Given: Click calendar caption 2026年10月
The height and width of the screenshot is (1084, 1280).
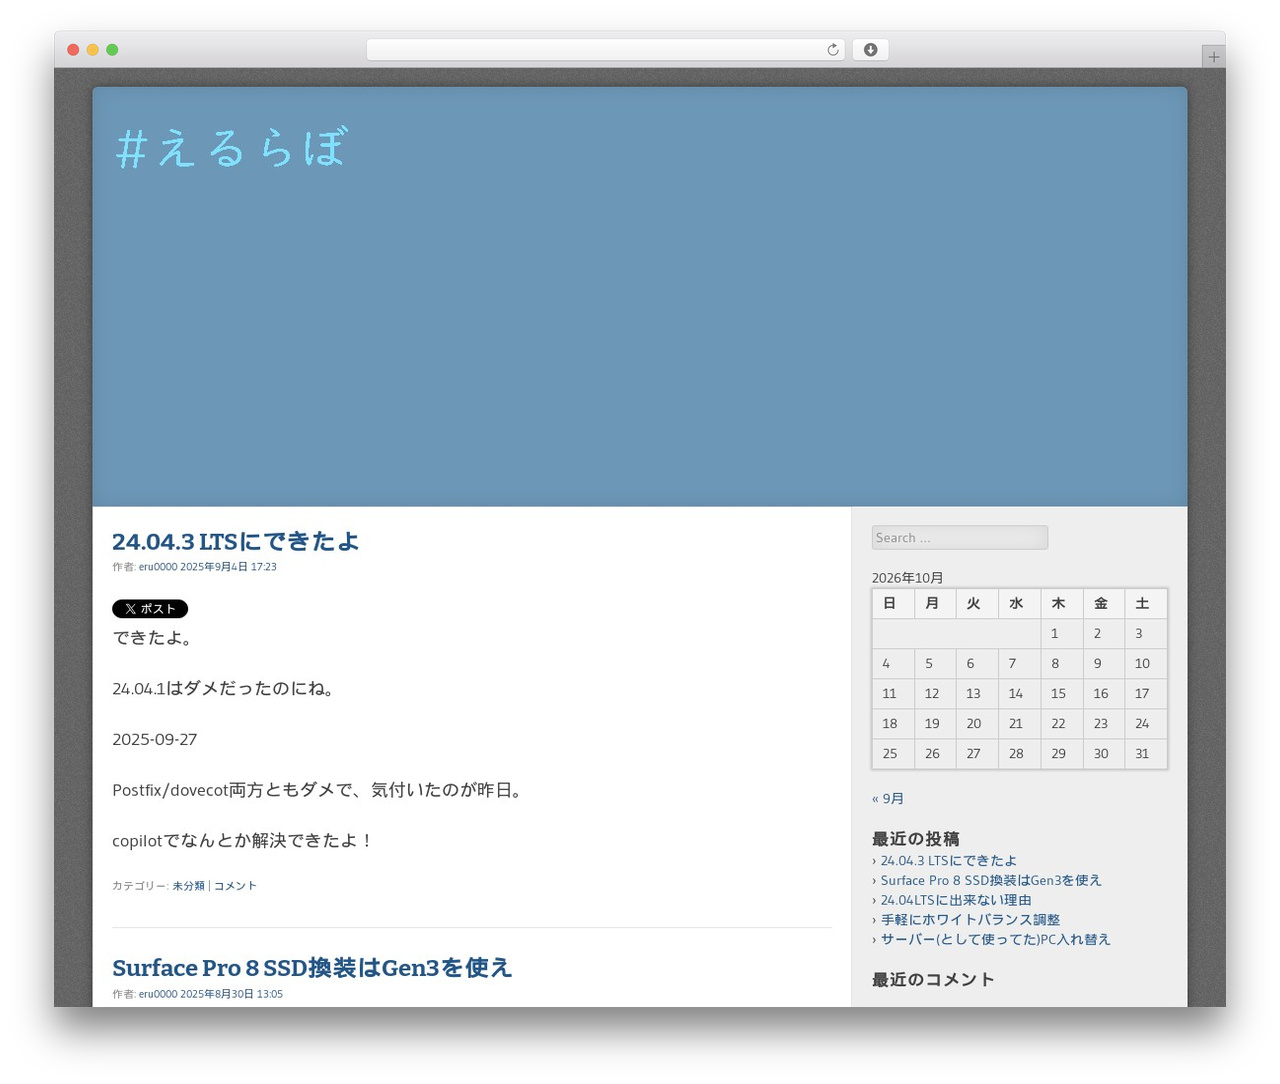Looking at the screenshot, I should 908,578.
